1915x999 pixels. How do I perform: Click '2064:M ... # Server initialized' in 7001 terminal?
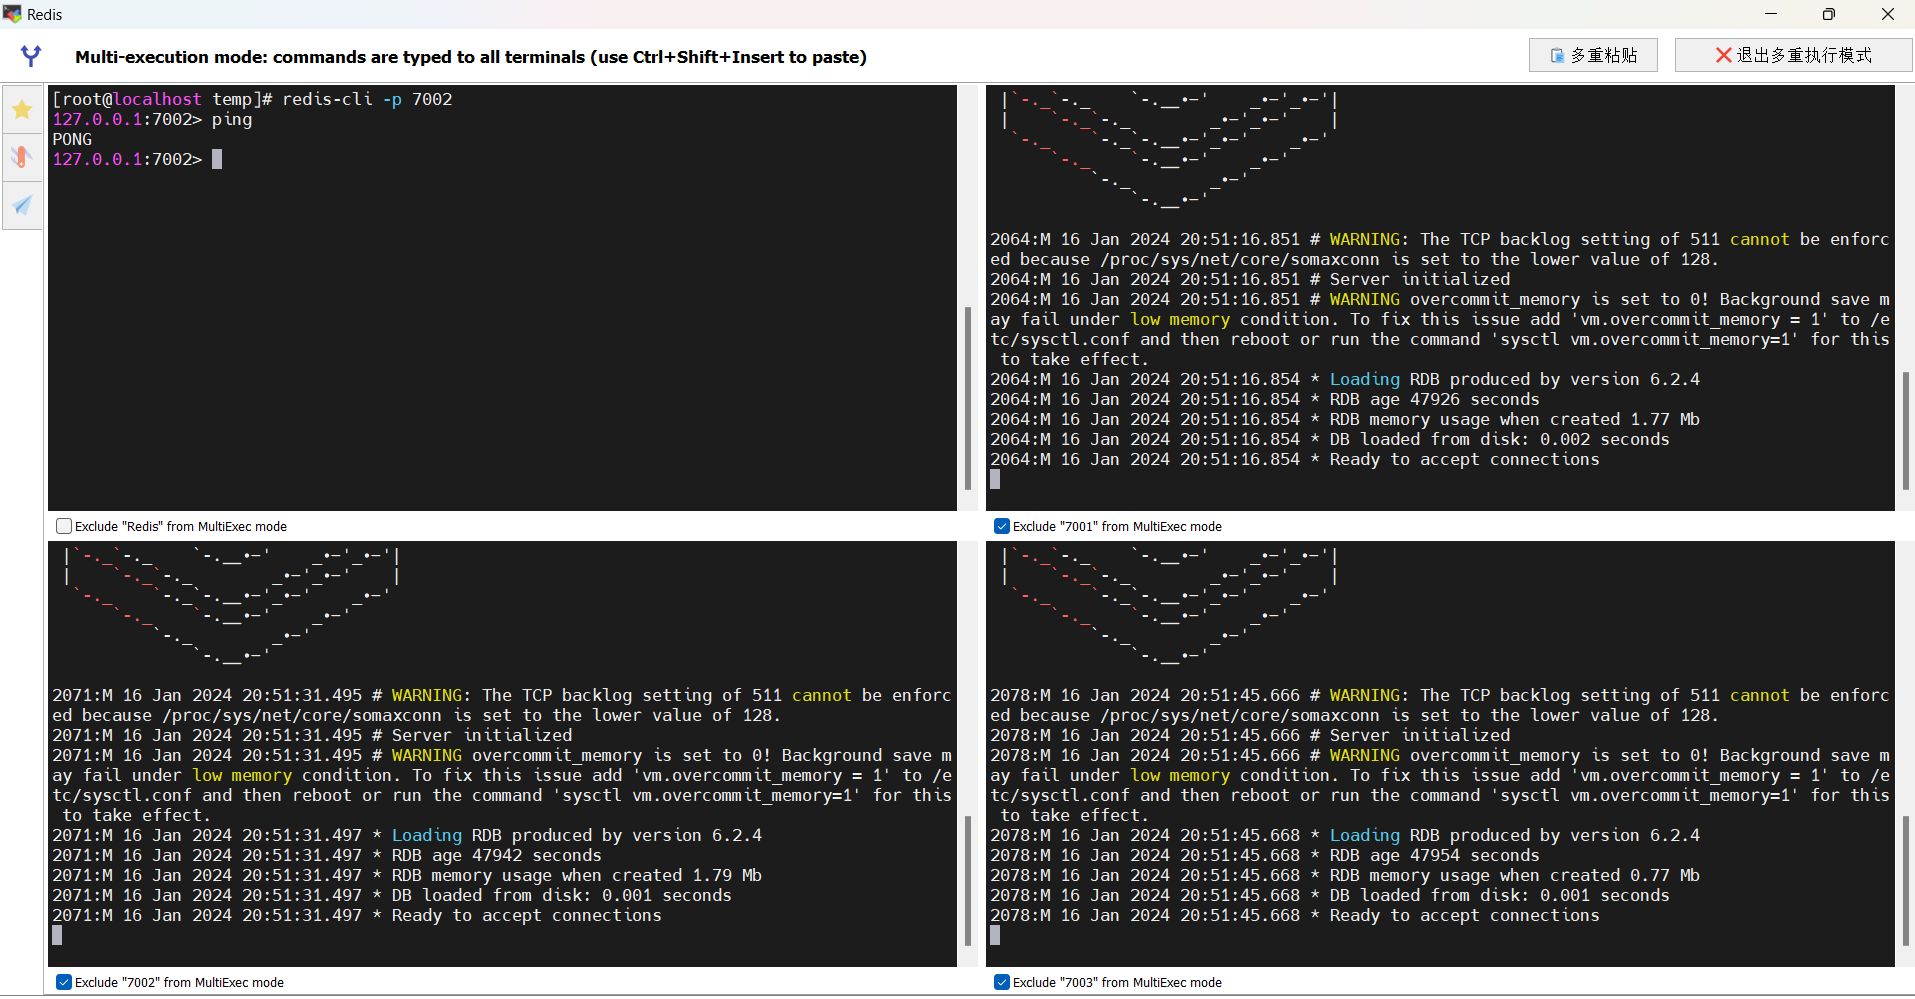coord(1250,279)
